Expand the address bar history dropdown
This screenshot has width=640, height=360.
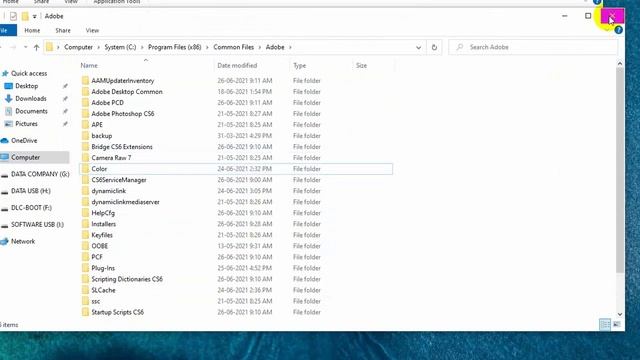[418, 47]
